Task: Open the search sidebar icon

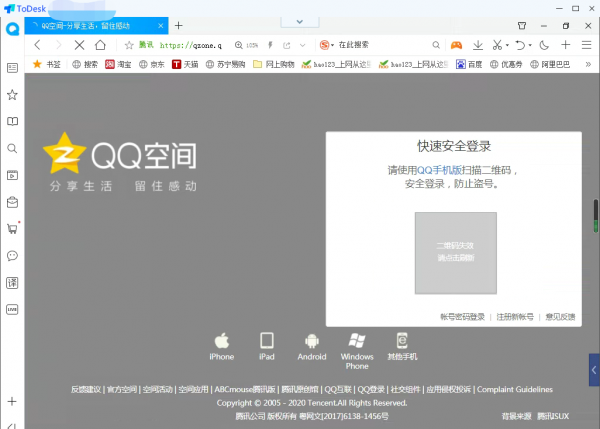Action: pyautogui.click(x=12, y=148)
